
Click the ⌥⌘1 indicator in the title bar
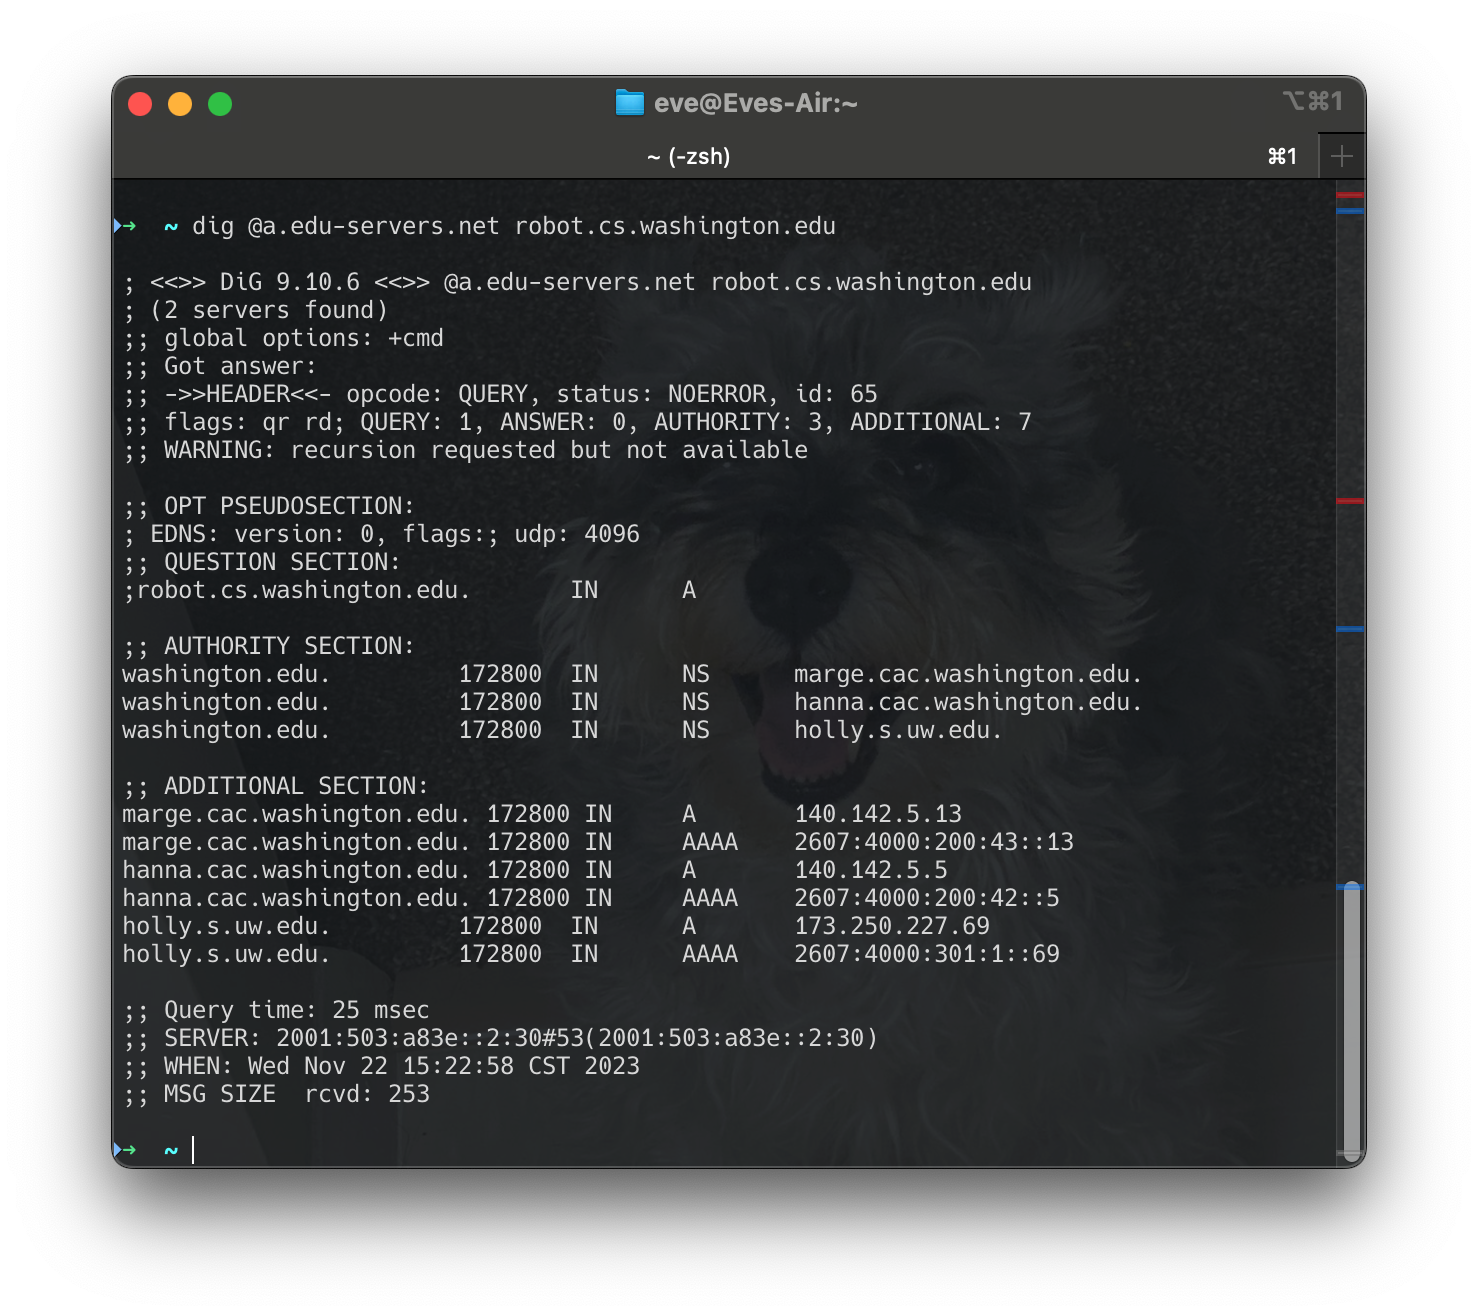tap(1314, 101)
